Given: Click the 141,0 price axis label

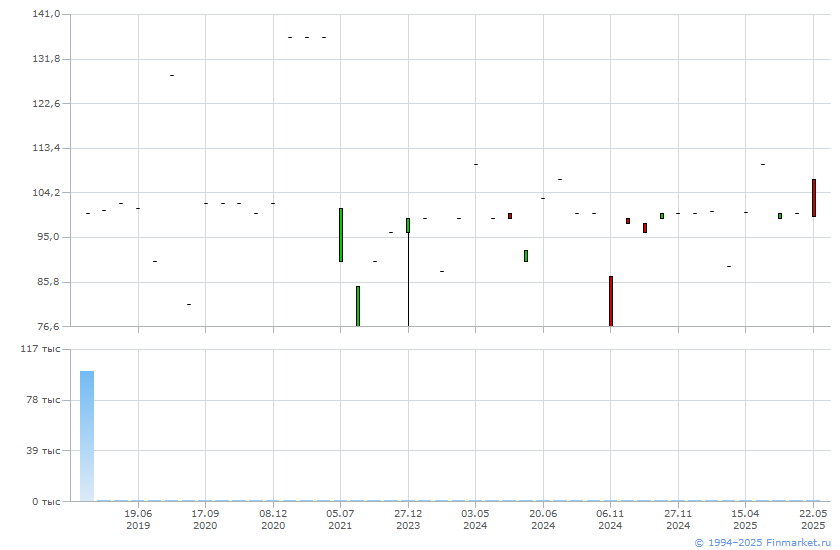Looking at the screenshot, I should click(46, 14).
